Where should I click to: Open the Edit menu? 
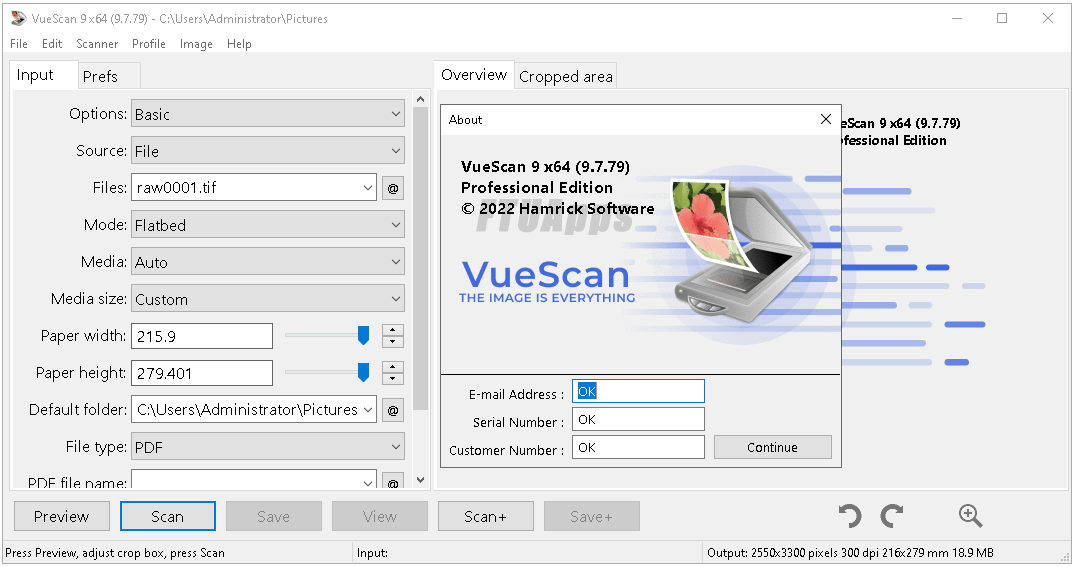(52, 44)
